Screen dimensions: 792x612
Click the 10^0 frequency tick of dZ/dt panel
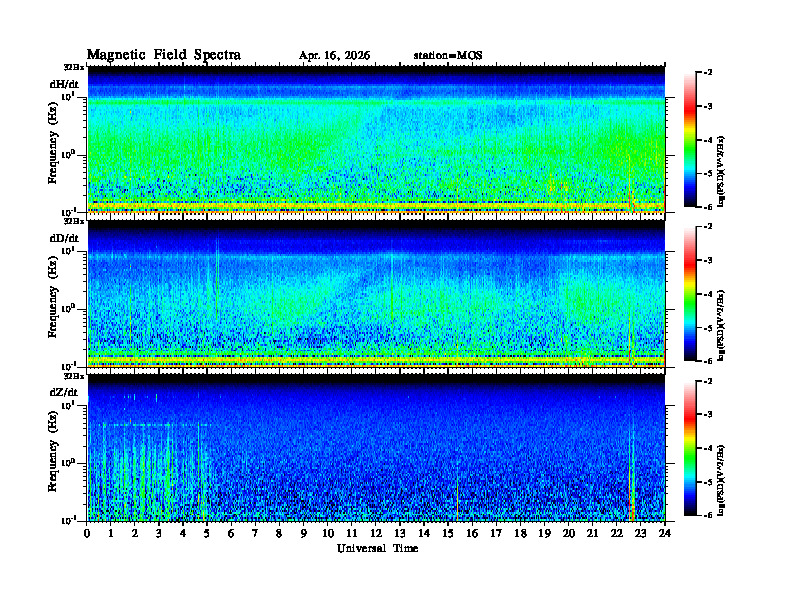click(x=68, y=462)
